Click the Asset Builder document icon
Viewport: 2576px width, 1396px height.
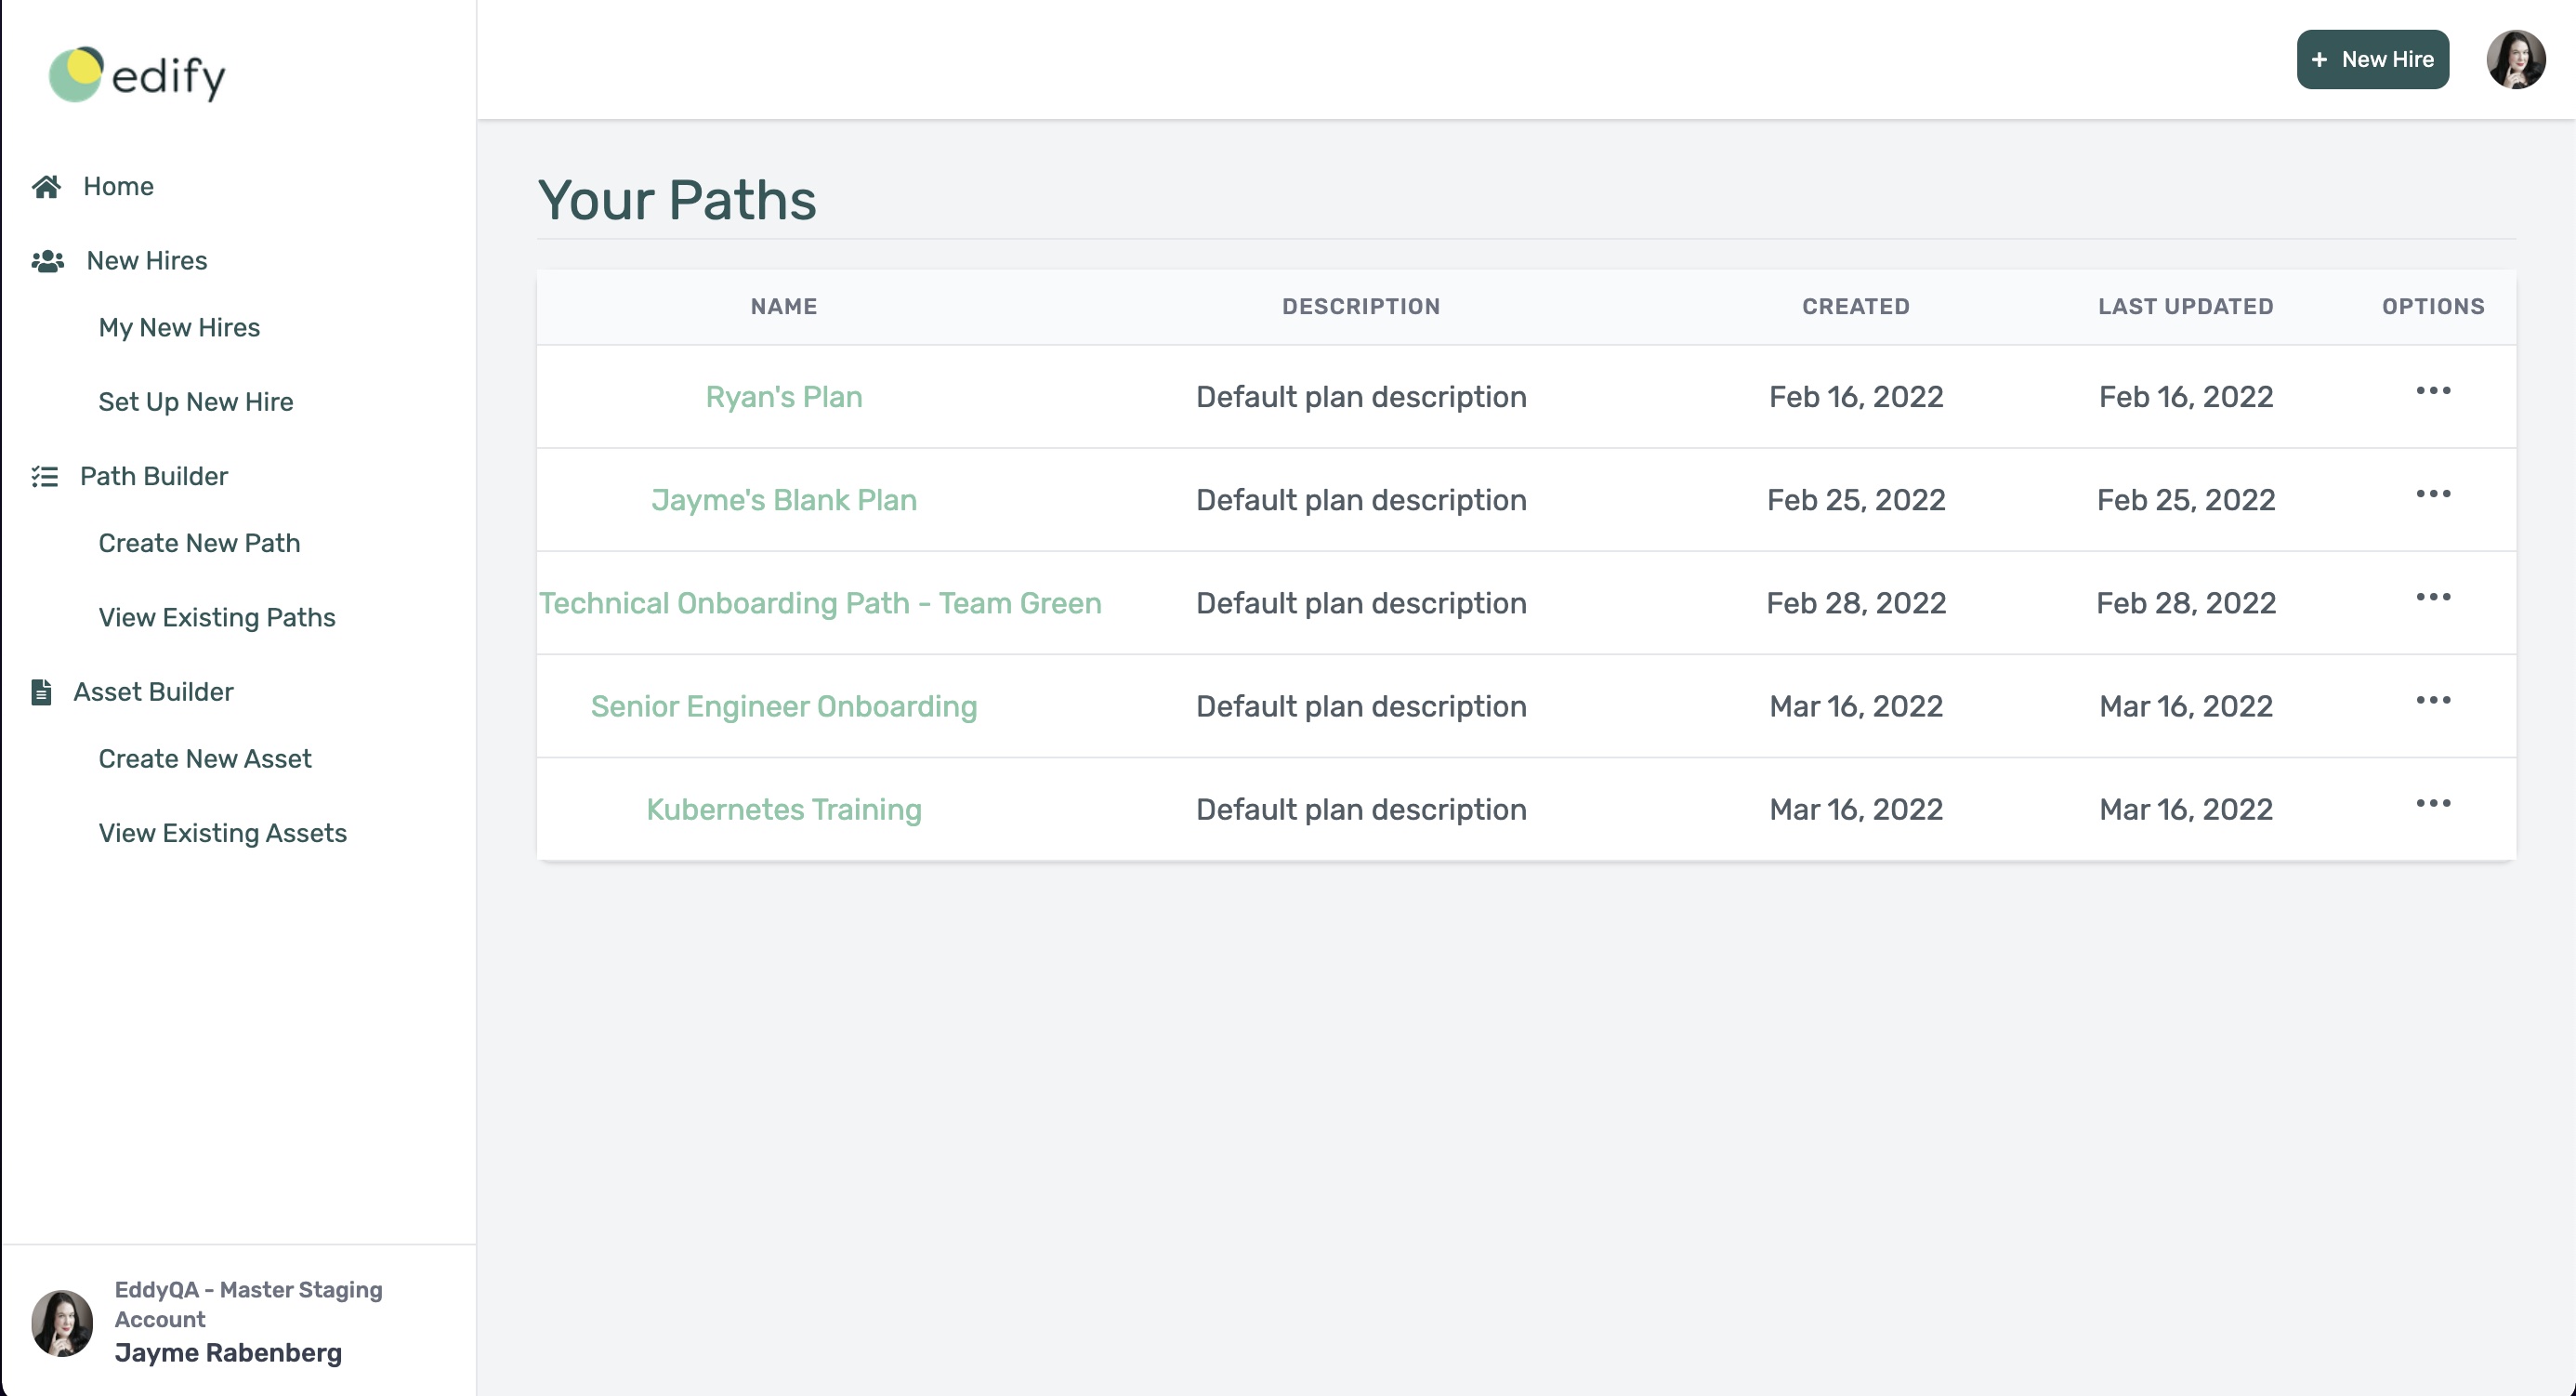click(41, 691)
